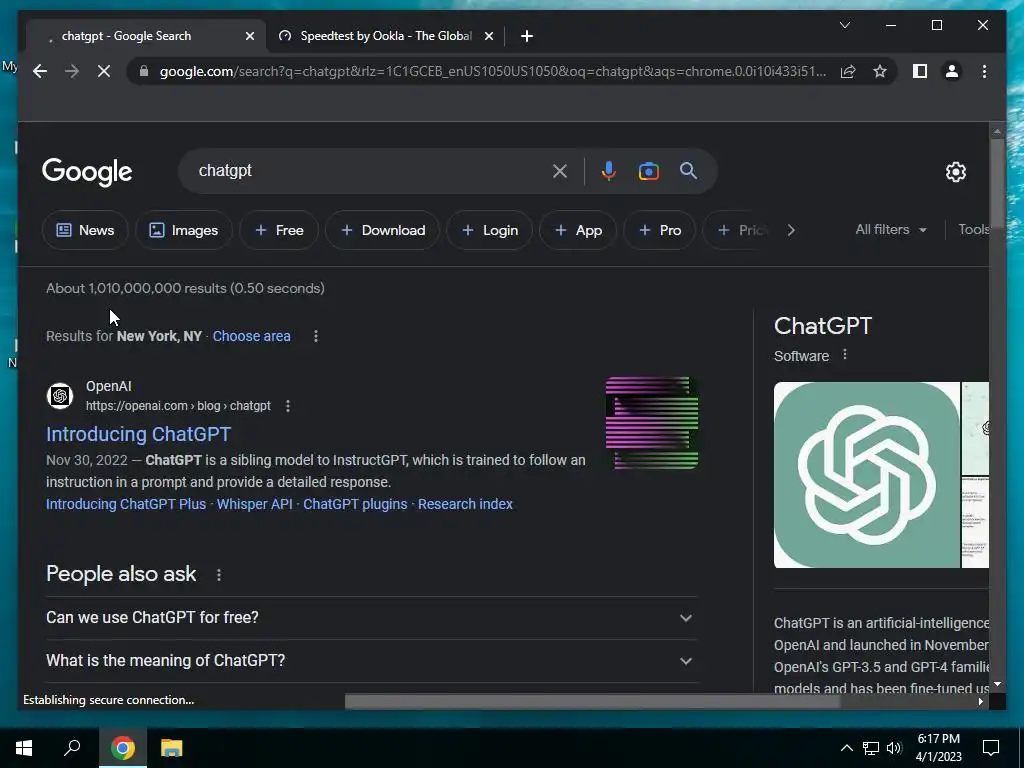This screenshot has height=768, width=1024.
Task: Click the padlock site info icon
Action: [x=144, y=71]
